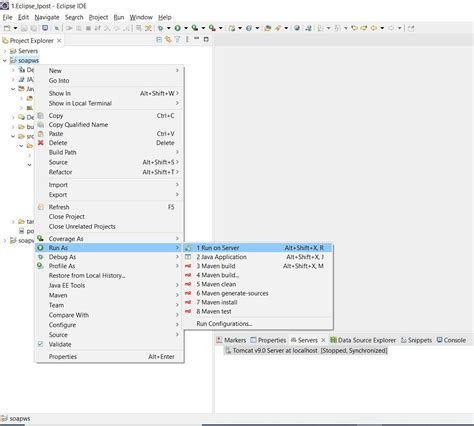The width and height of the screenshot is (474, 426).
Task: Open the Project Explorer view menu
Action: tap(187, 40)
